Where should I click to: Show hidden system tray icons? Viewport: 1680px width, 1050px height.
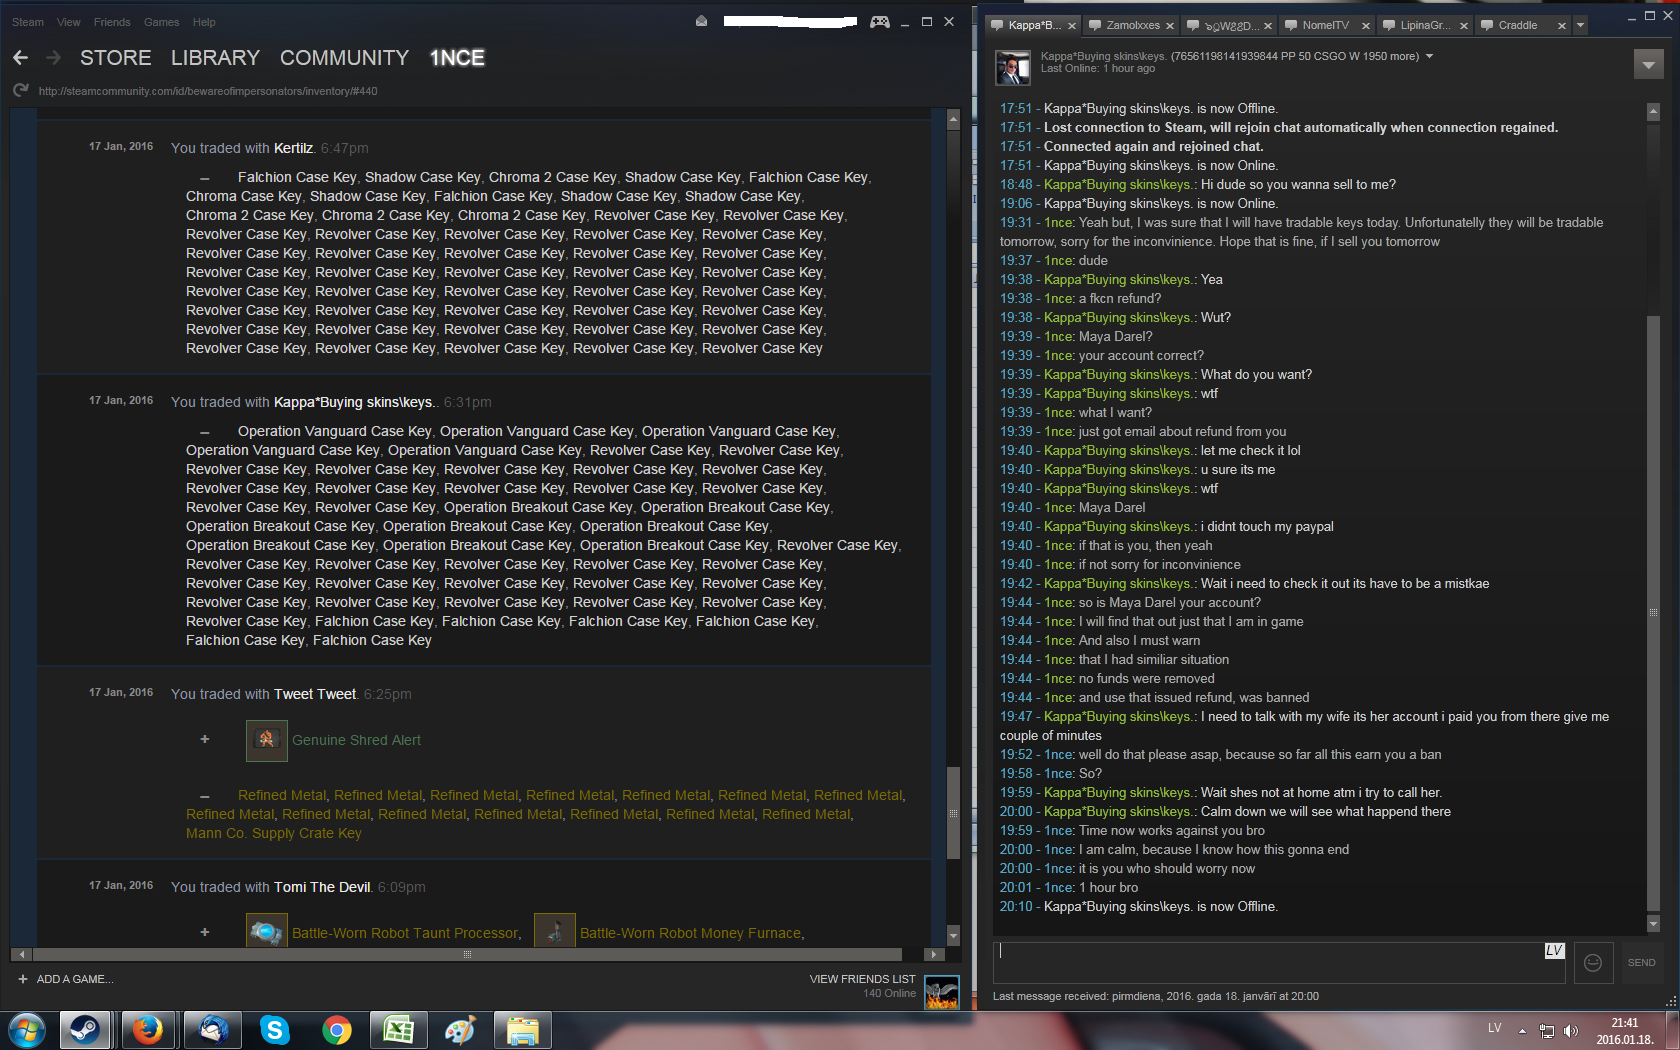point(1522,1030)
